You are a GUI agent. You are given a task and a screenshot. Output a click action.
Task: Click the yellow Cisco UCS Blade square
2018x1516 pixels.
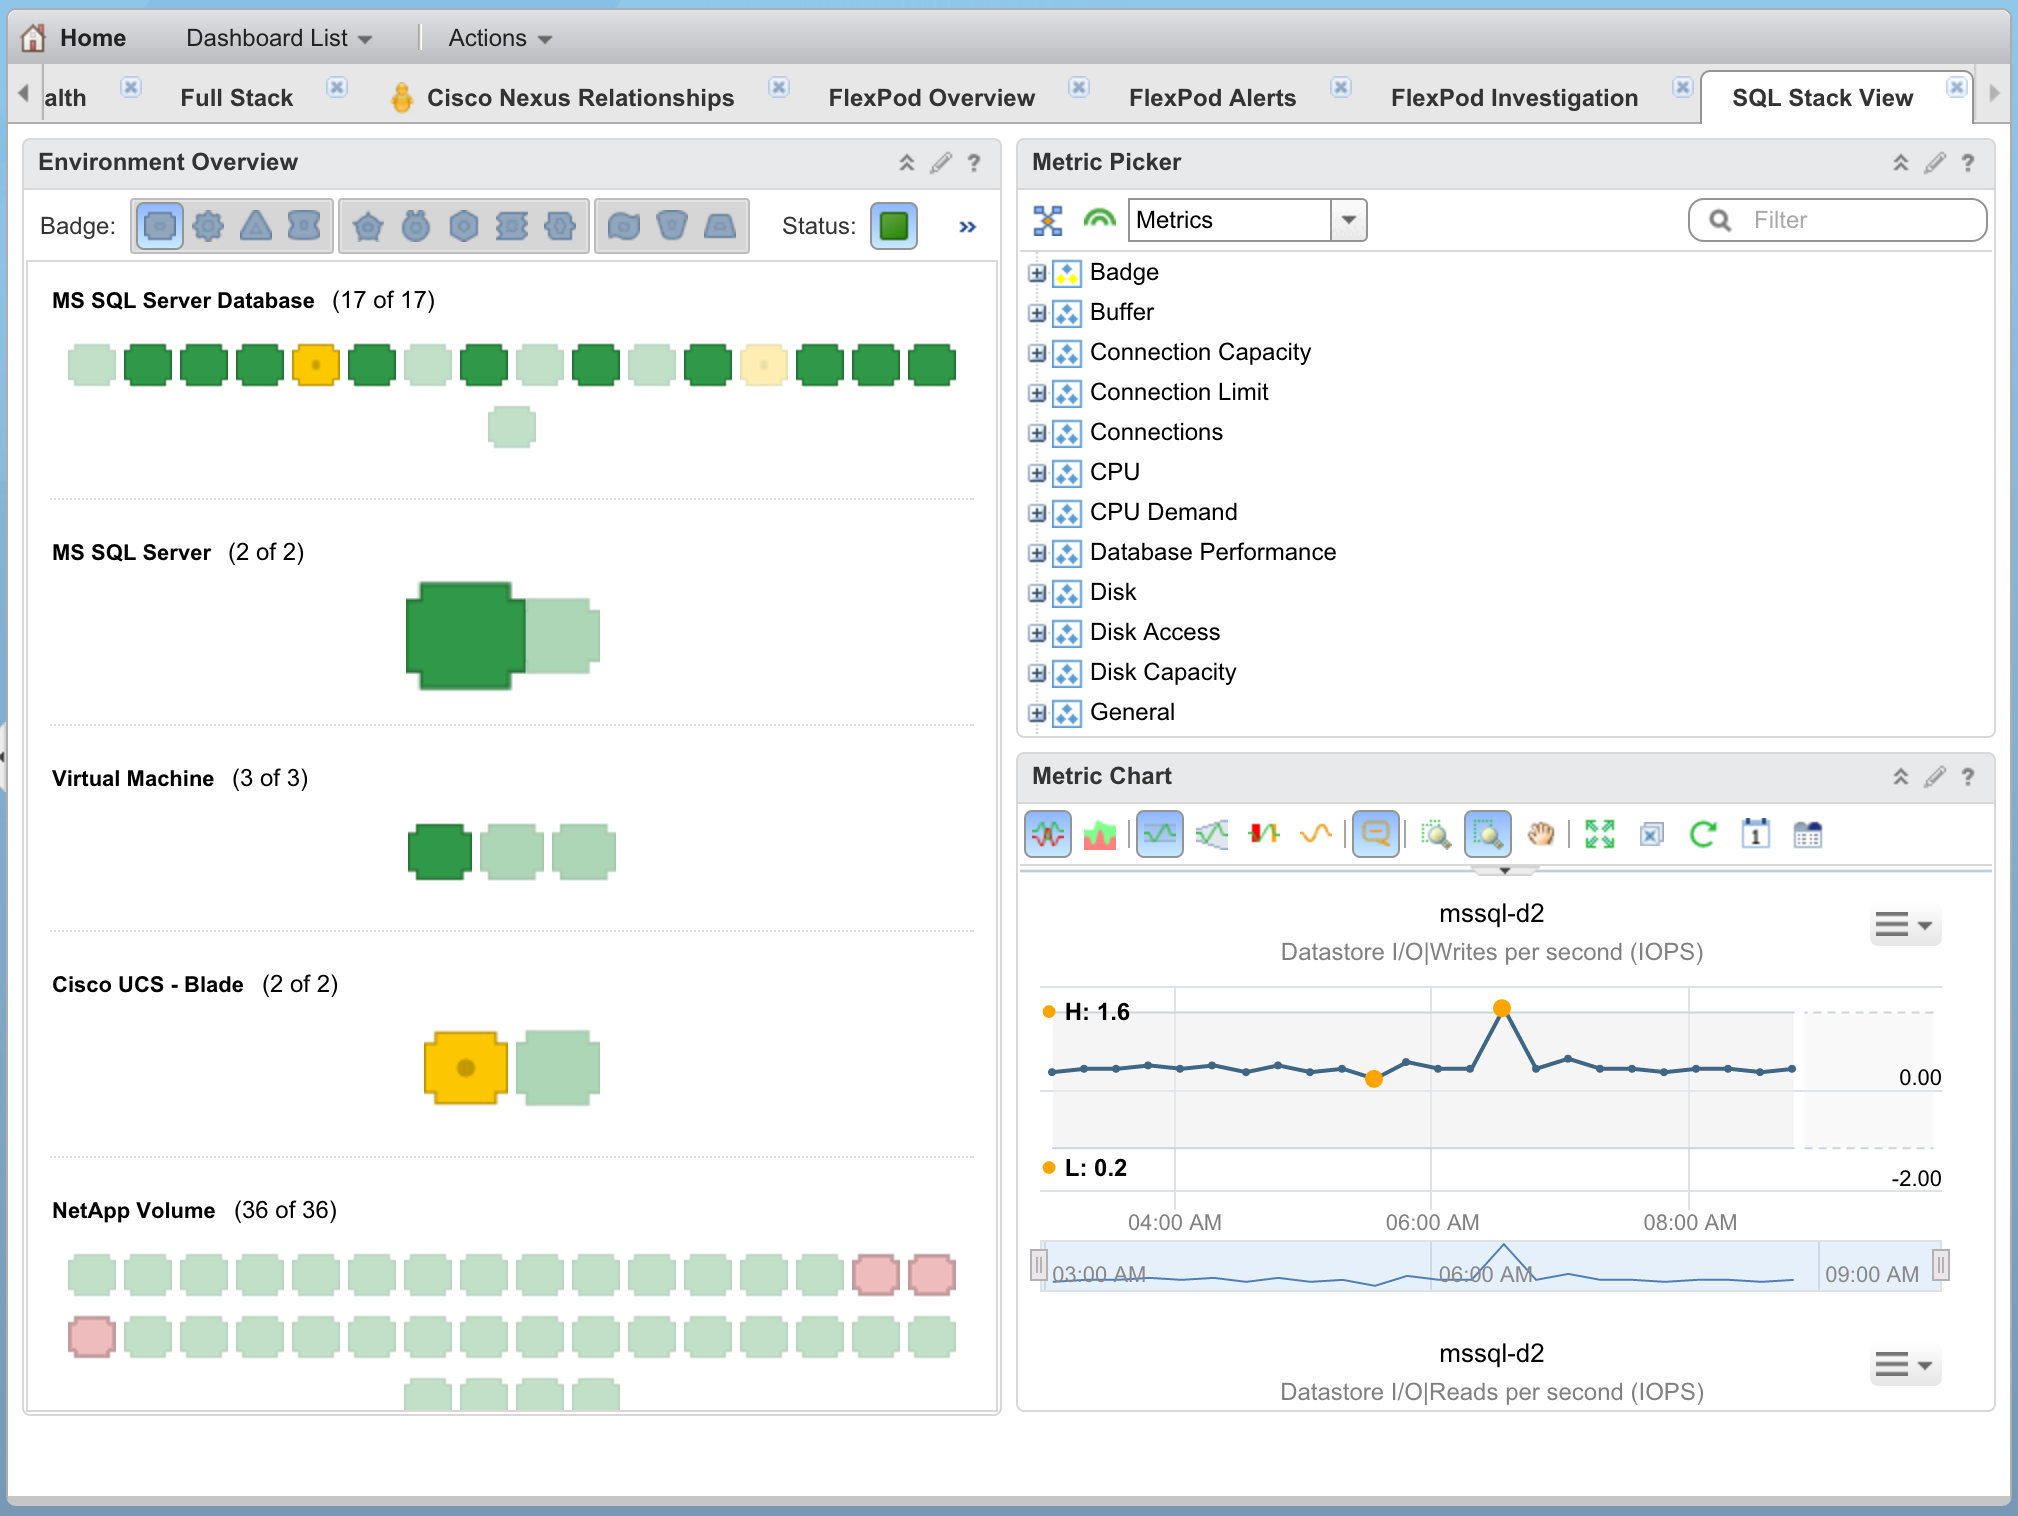point(465,1068)
